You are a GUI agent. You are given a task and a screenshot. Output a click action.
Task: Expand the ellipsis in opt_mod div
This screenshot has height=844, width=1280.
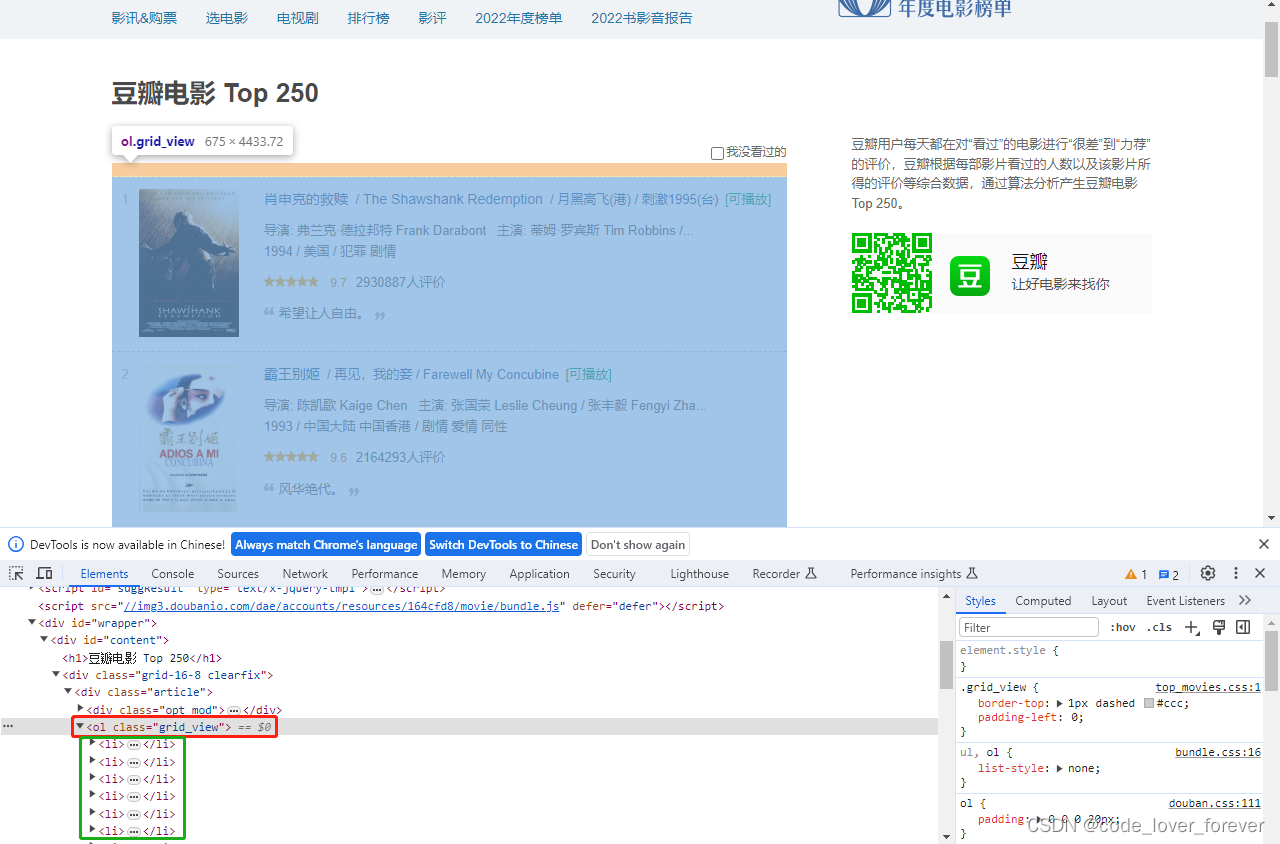click(233, 710)
